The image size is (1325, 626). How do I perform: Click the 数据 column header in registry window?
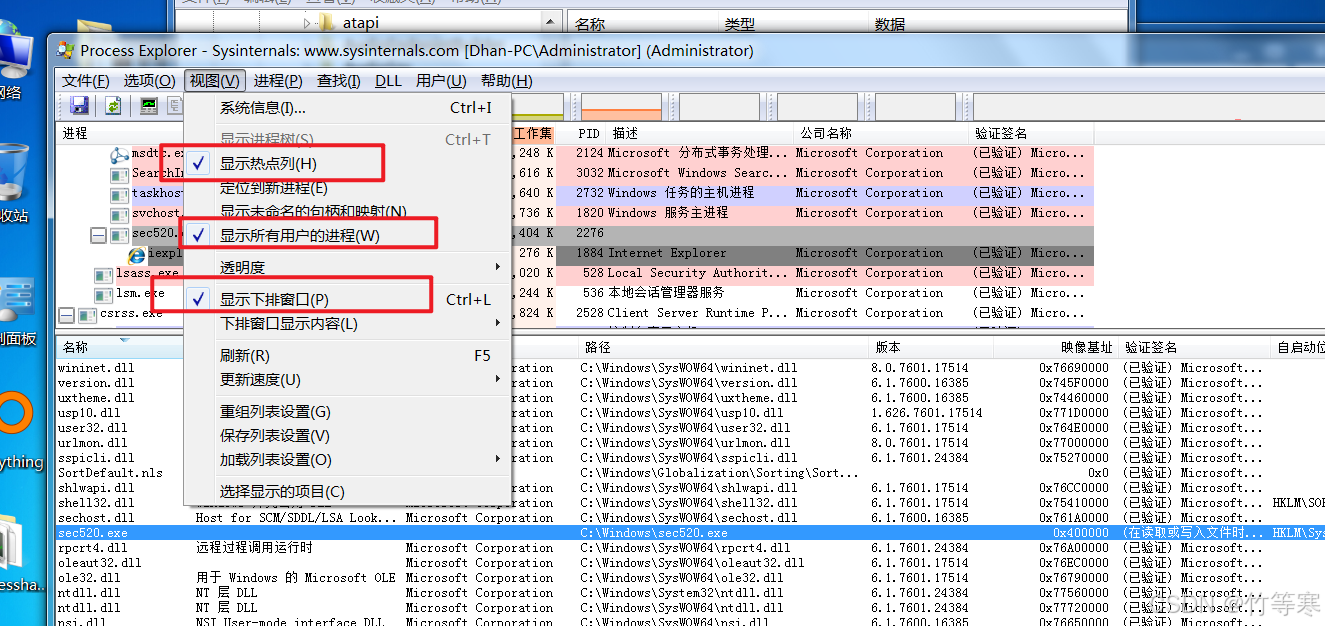(890, 24)
